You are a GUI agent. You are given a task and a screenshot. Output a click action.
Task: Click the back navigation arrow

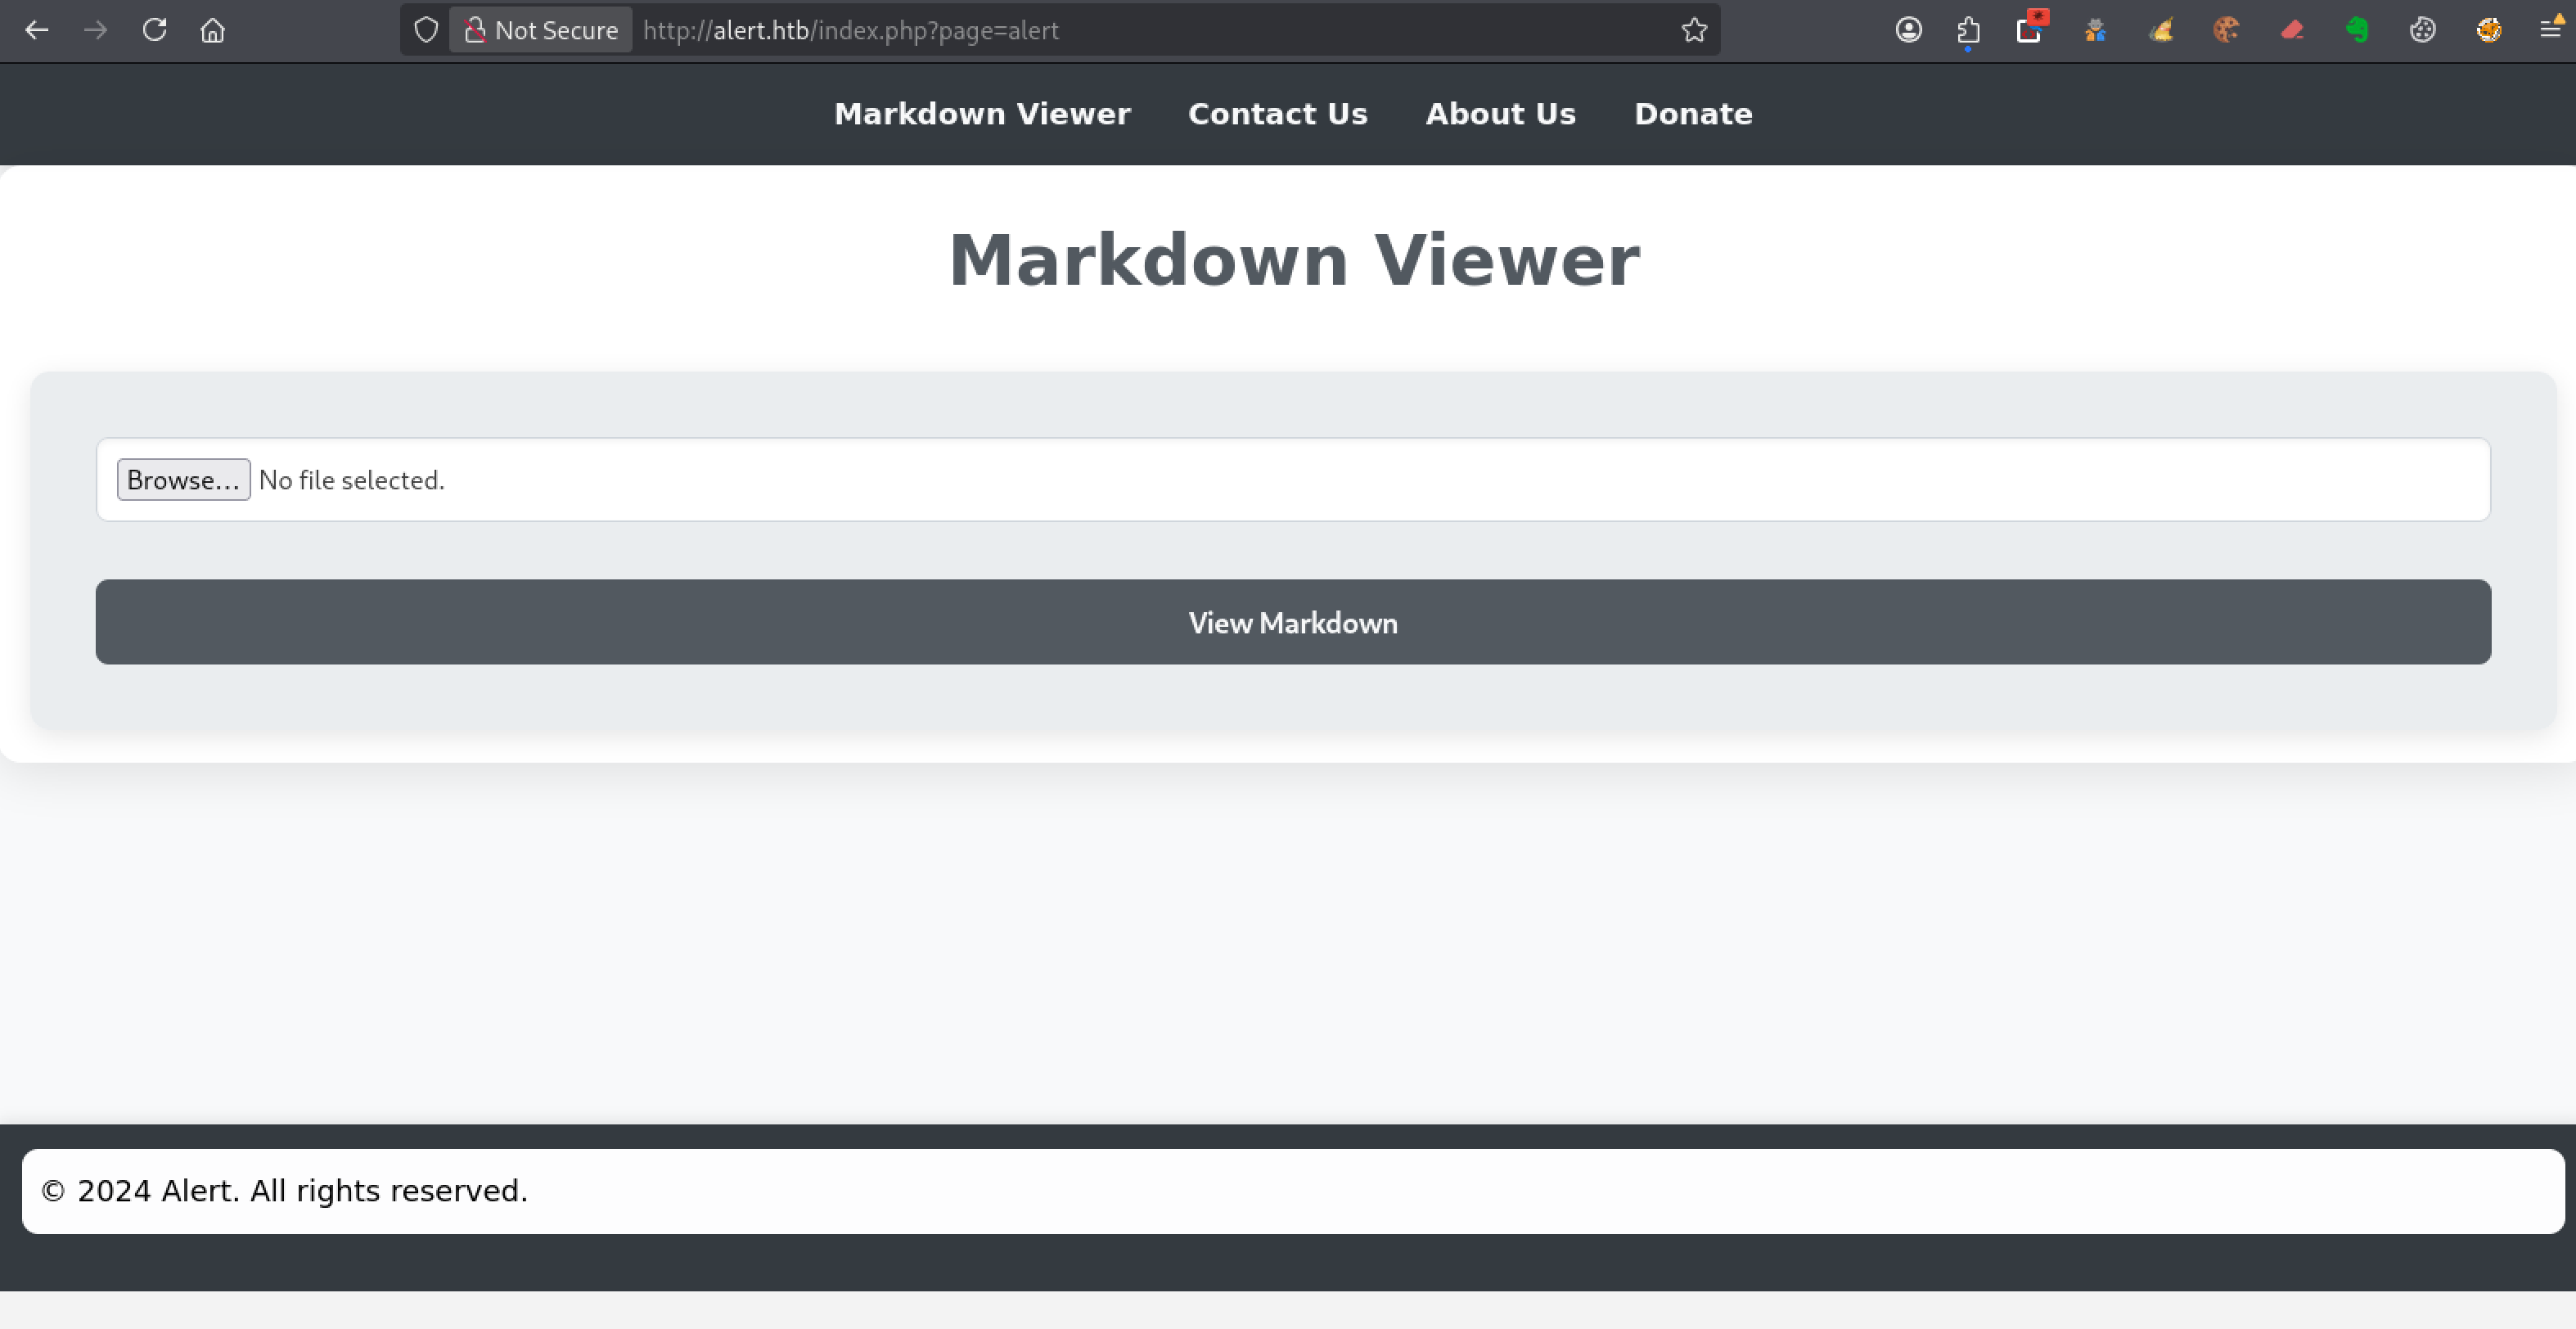click(x=37, y=30)
